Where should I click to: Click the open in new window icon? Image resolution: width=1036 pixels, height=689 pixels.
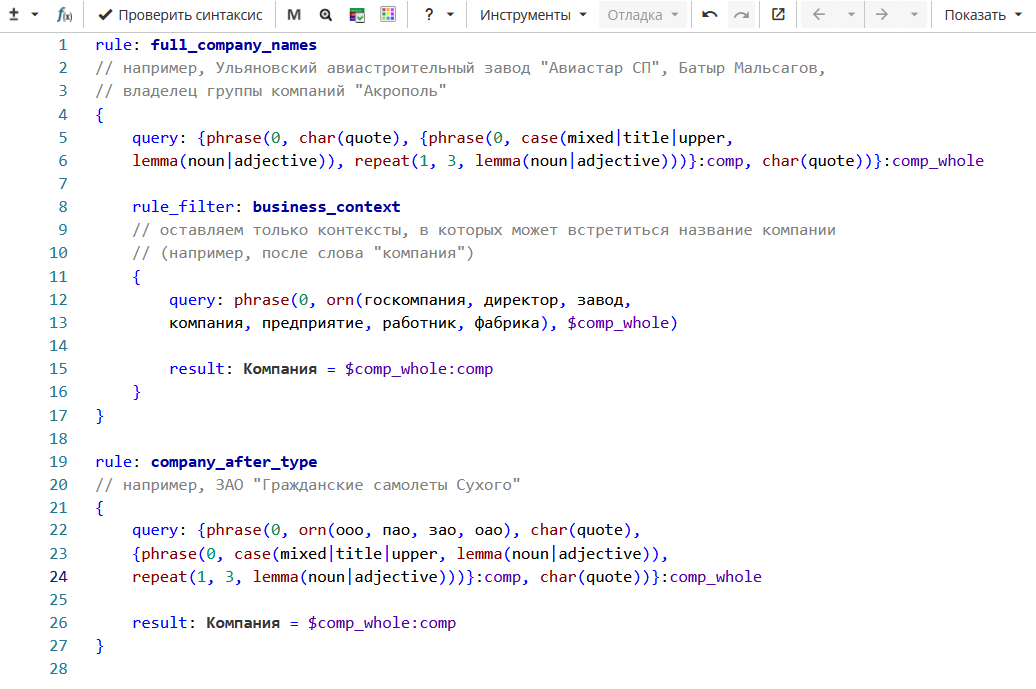[778, 14]
